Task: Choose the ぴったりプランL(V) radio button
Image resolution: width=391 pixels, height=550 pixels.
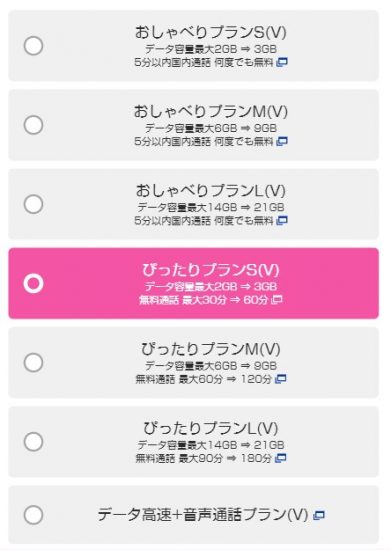Action: pos(33,441)
